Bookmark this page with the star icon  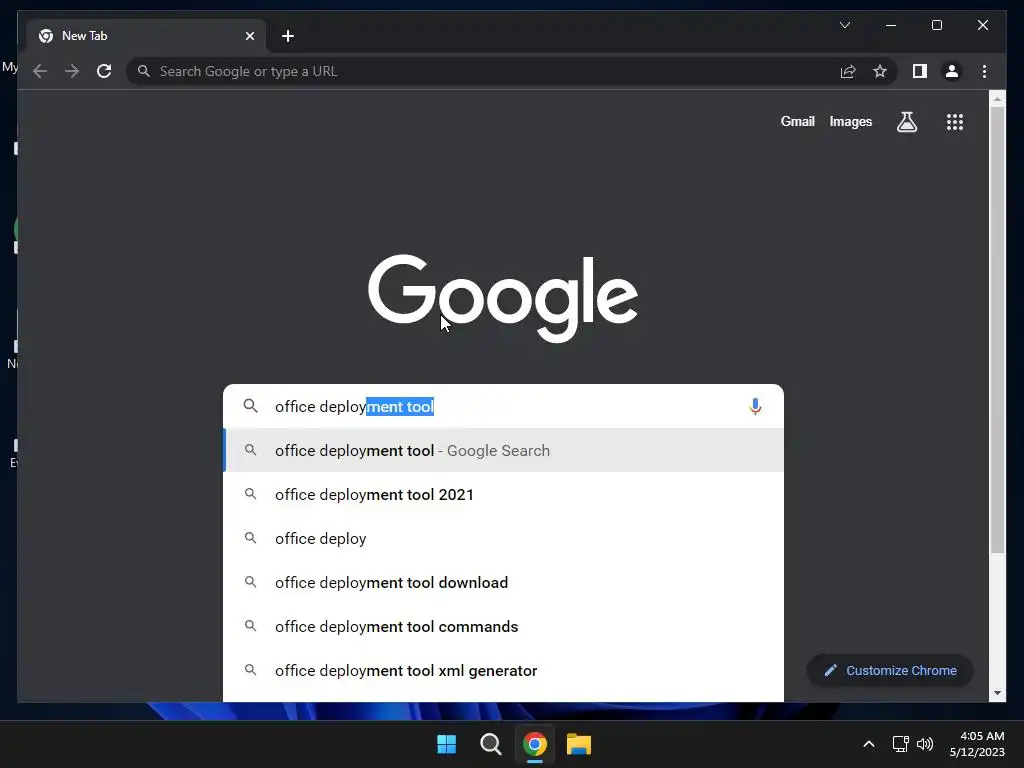(x=880, y=71)
